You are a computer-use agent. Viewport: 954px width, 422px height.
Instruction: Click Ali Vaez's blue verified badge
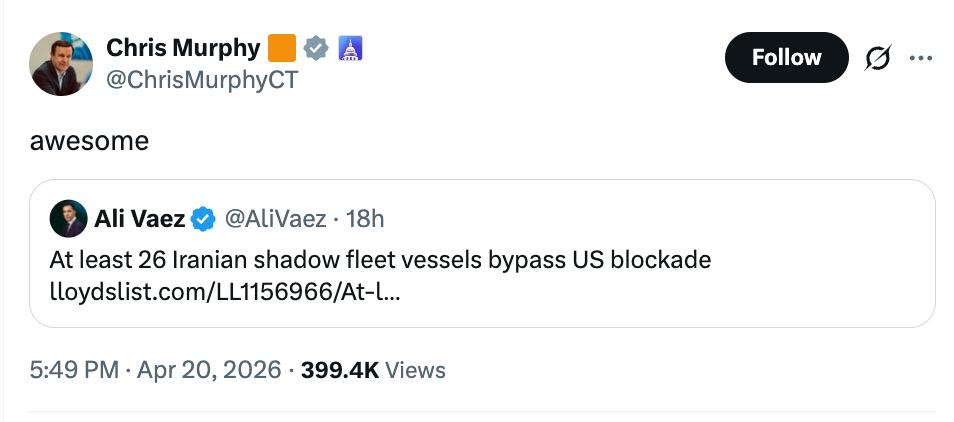(203, 217)
